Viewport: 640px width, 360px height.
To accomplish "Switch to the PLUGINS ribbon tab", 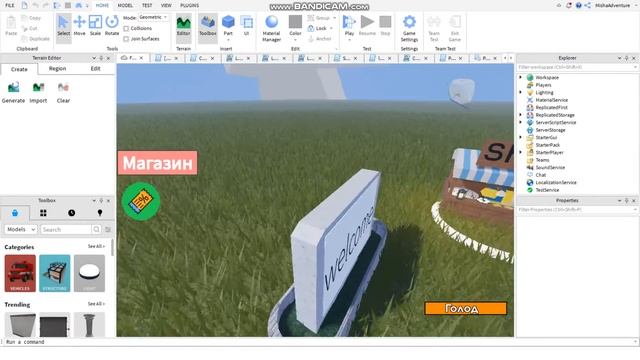I will [x=189, y=5].
